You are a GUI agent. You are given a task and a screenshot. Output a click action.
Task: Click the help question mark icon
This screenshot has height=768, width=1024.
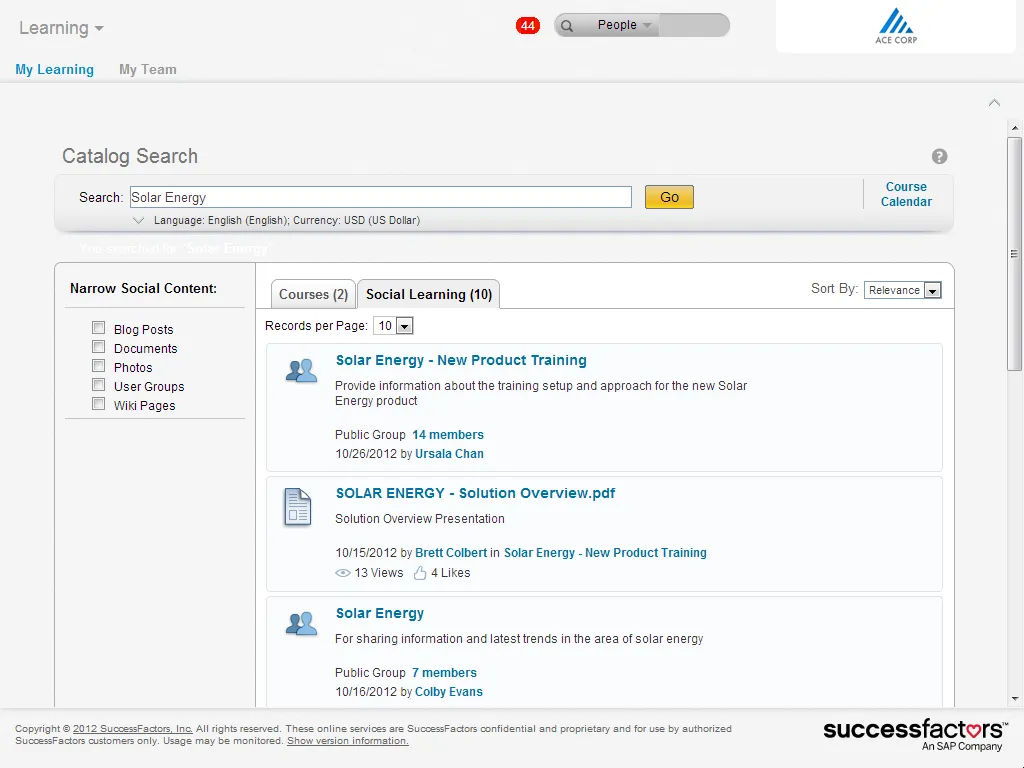pos(939,156)
